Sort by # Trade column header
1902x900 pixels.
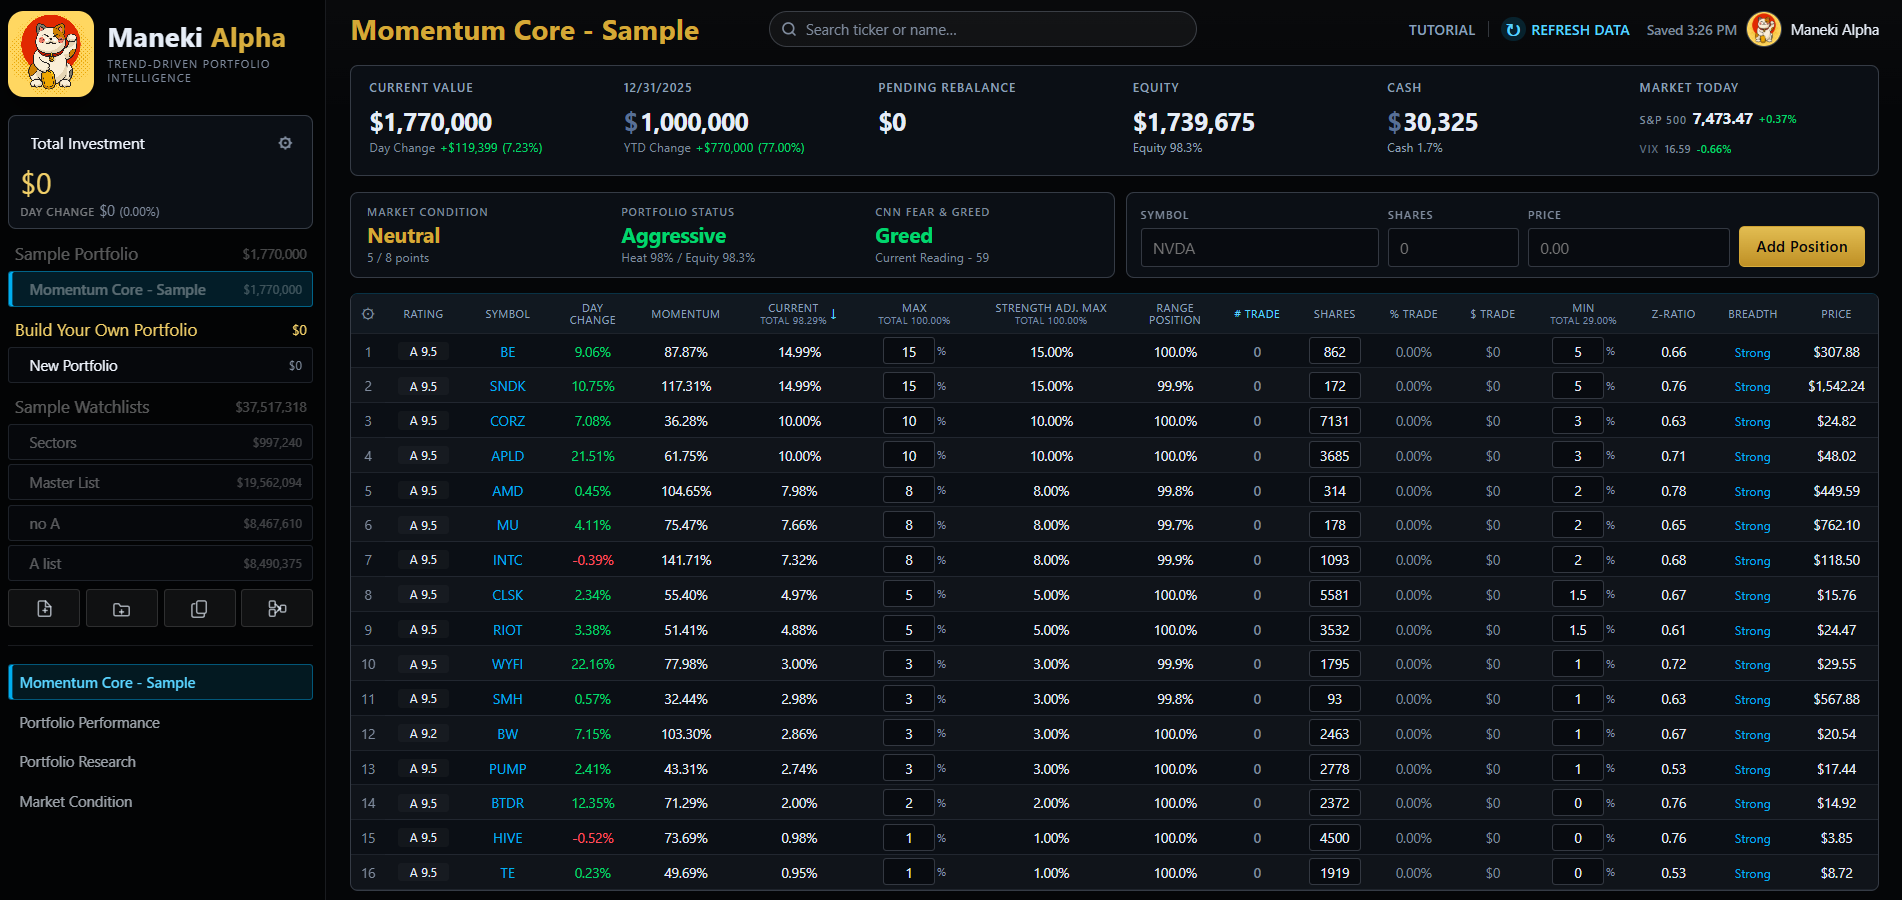(x=1257, y=314)
